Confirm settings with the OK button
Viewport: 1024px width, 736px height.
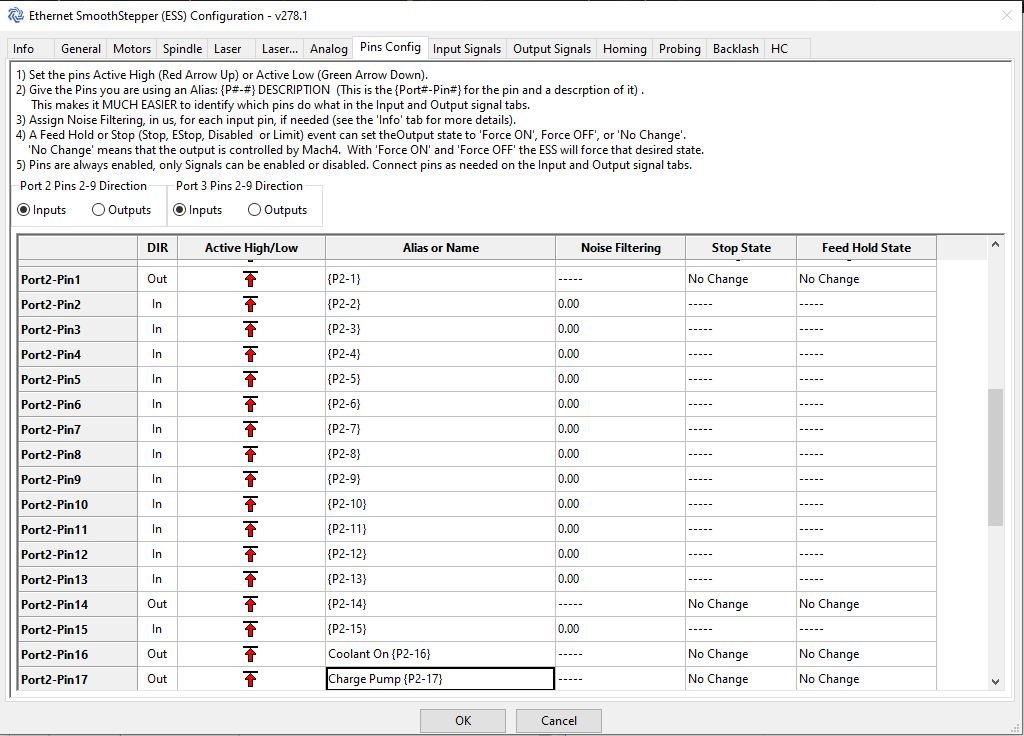pyautogui.click(x=462, y=721)
